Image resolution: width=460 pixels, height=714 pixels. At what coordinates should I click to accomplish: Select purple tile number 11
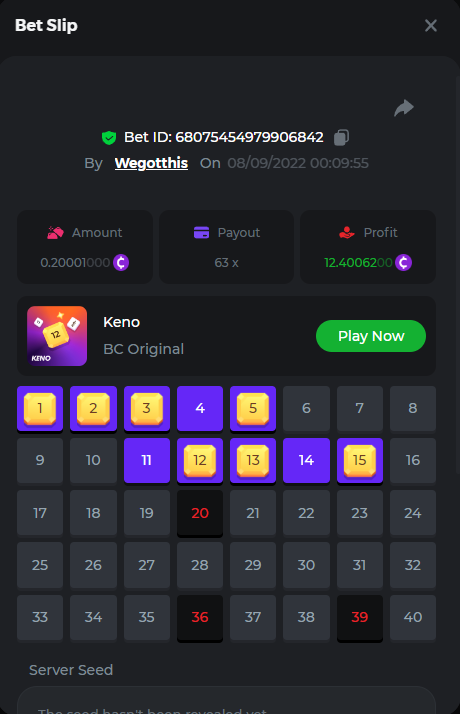pos(147,460)
